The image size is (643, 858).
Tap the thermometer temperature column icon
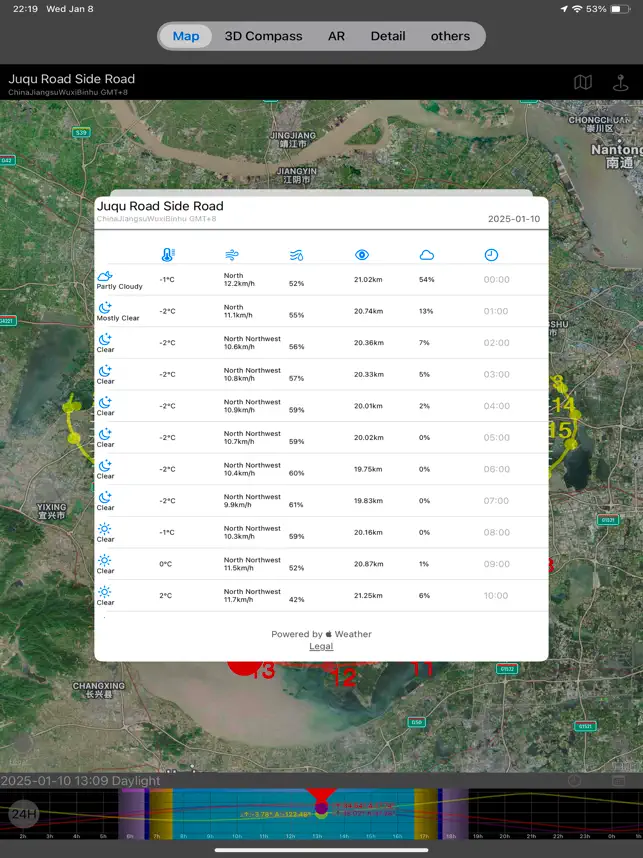[168, 255]
